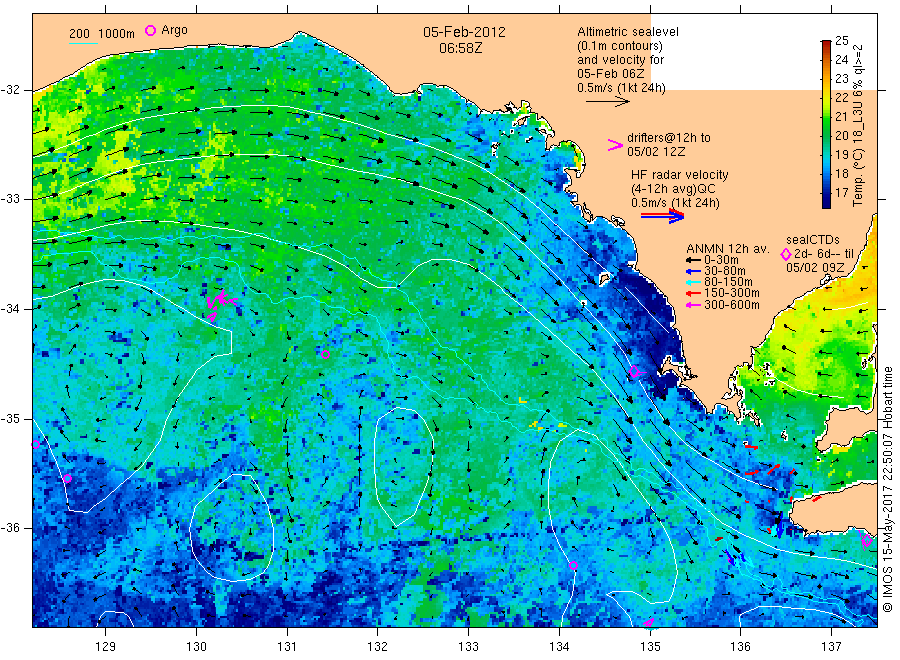
Task: Click the IMOS copyright timestamp text
Action: coord(888,489)
